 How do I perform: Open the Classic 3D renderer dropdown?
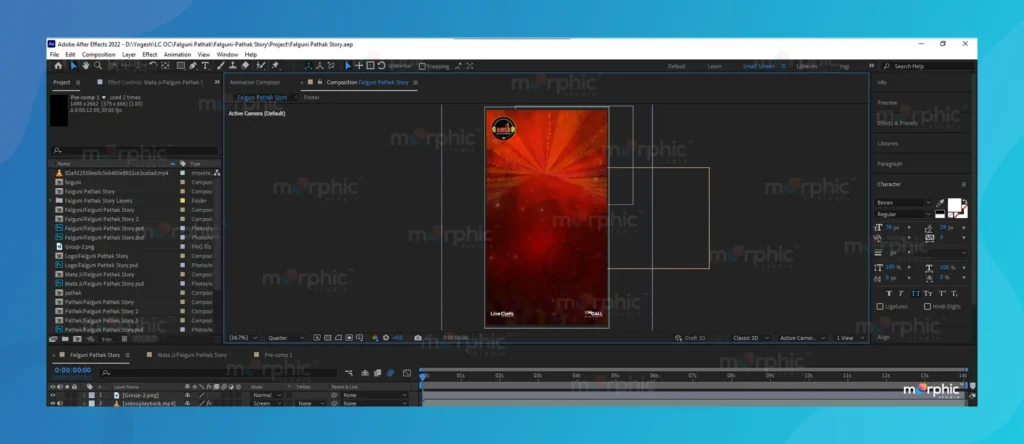pos(750,338)
